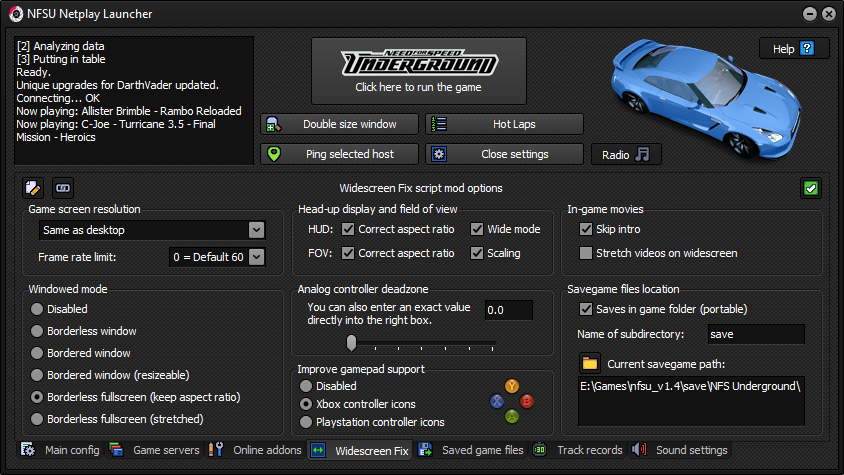Click the Ping selected host pin icon
The width and height of the screenshot is (844, 475).
[274, 154]
